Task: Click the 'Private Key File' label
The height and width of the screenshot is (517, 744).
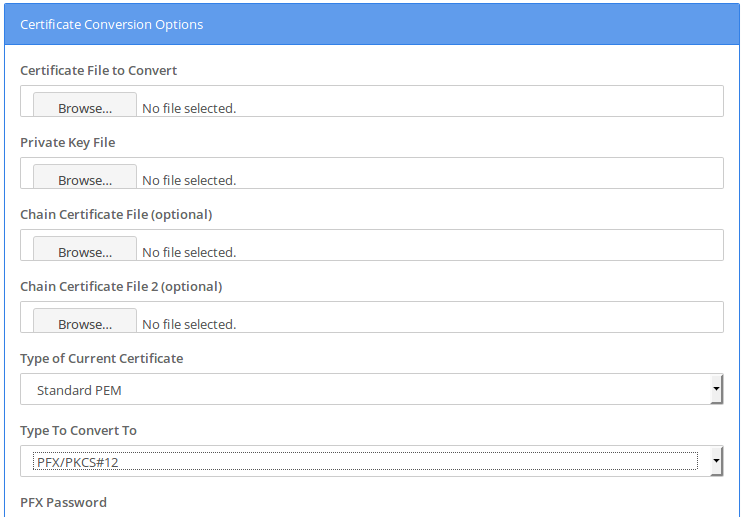Action: pyautogui.click(x=67, y=143)
